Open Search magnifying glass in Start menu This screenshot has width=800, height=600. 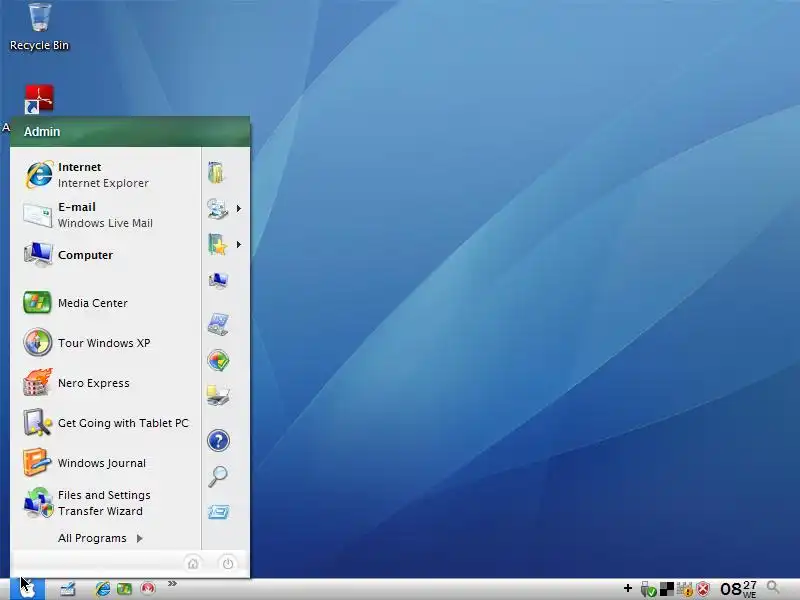tap(218, 476)
